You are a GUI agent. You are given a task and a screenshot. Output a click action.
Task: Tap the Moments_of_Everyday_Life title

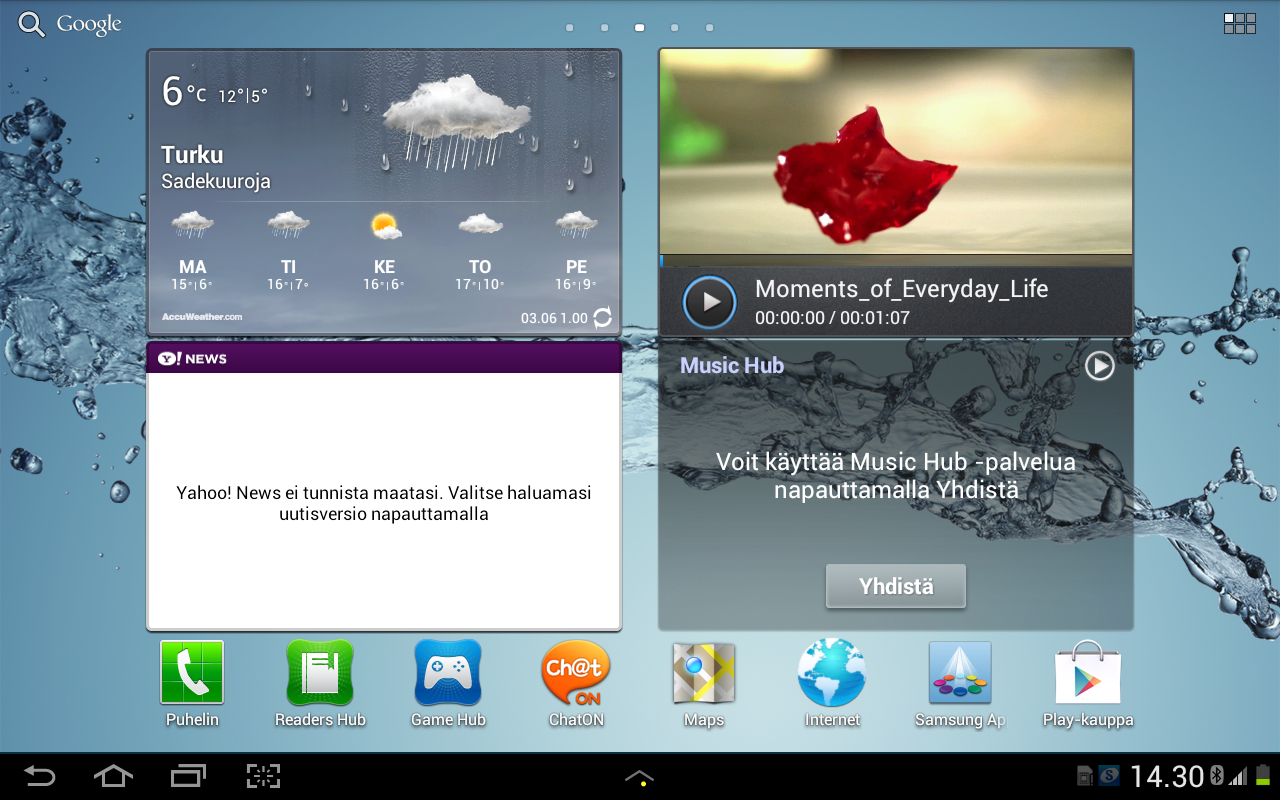click(902, 289)
